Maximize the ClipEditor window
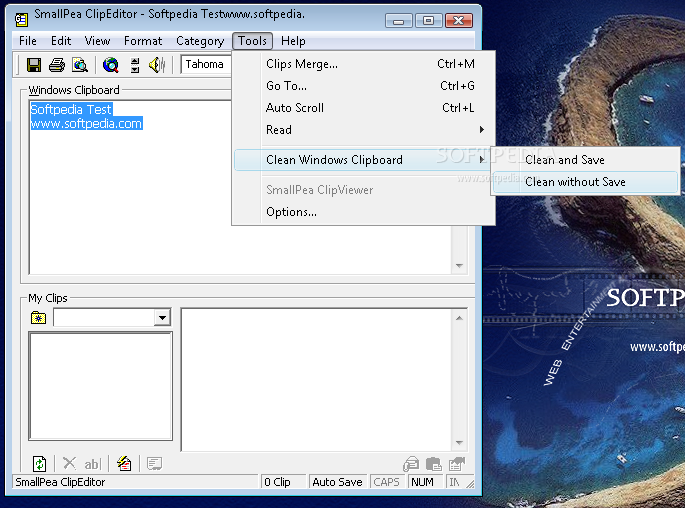The width and height of the screenshot is (685, 508). point(428,21)
